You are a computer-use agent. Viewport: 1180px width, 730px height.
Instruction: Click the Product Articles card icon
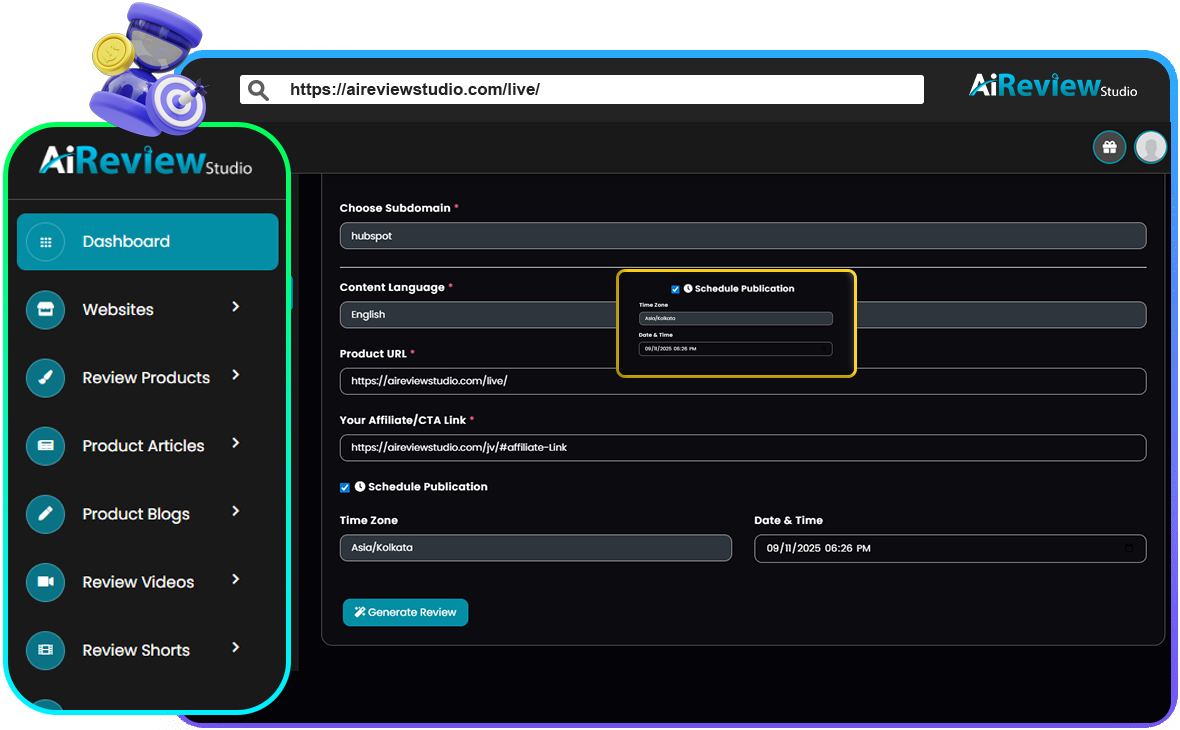pos(45,446)
